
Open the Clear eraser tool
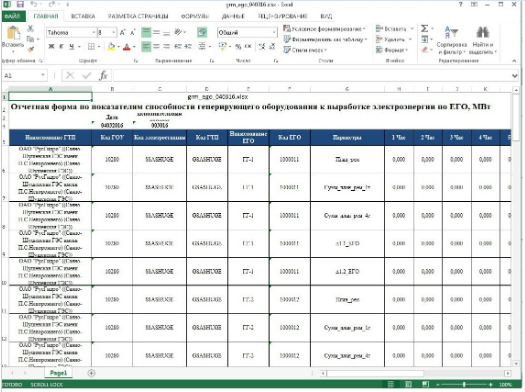[425, 50]
